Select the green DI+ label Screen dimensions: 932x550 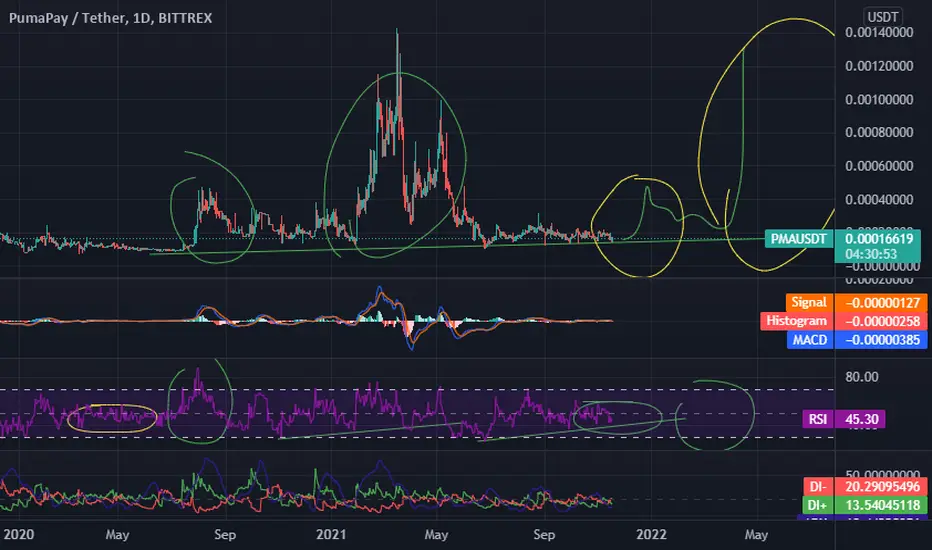click(818, 505)
